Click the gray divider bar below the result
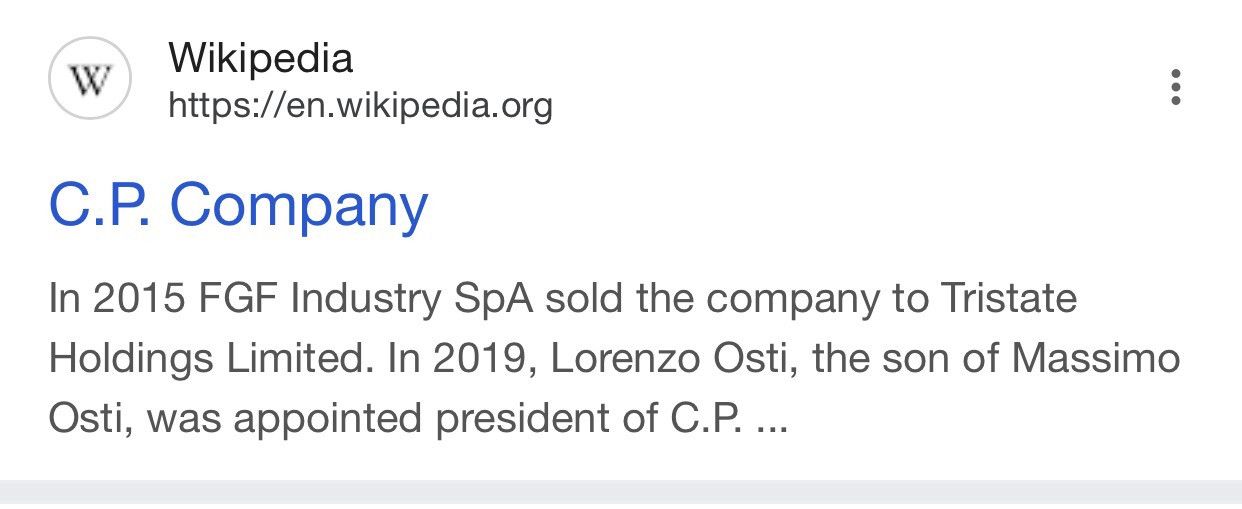Image resolution: width=1242 pixels, height=509 pixels. [x=621, y=493]
